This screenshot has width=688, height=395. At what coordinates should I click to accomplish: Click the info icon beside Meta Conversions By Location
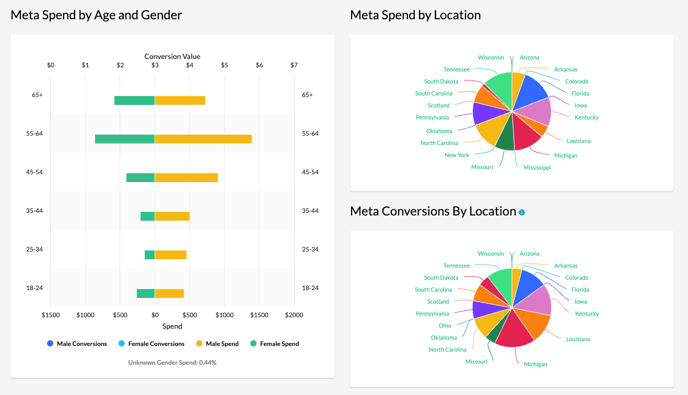522,212
